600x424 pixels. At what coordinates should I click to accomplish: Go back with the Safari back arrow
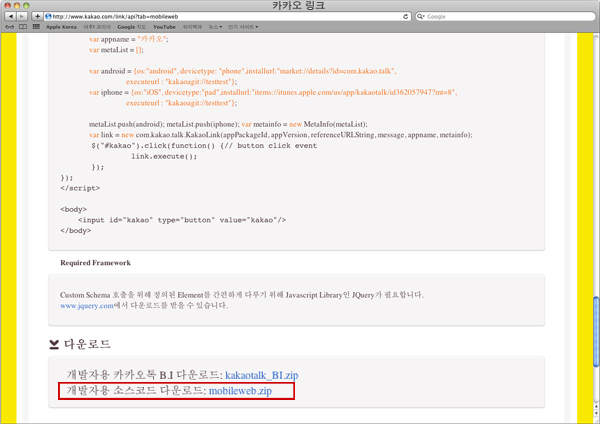pos(10,16)
